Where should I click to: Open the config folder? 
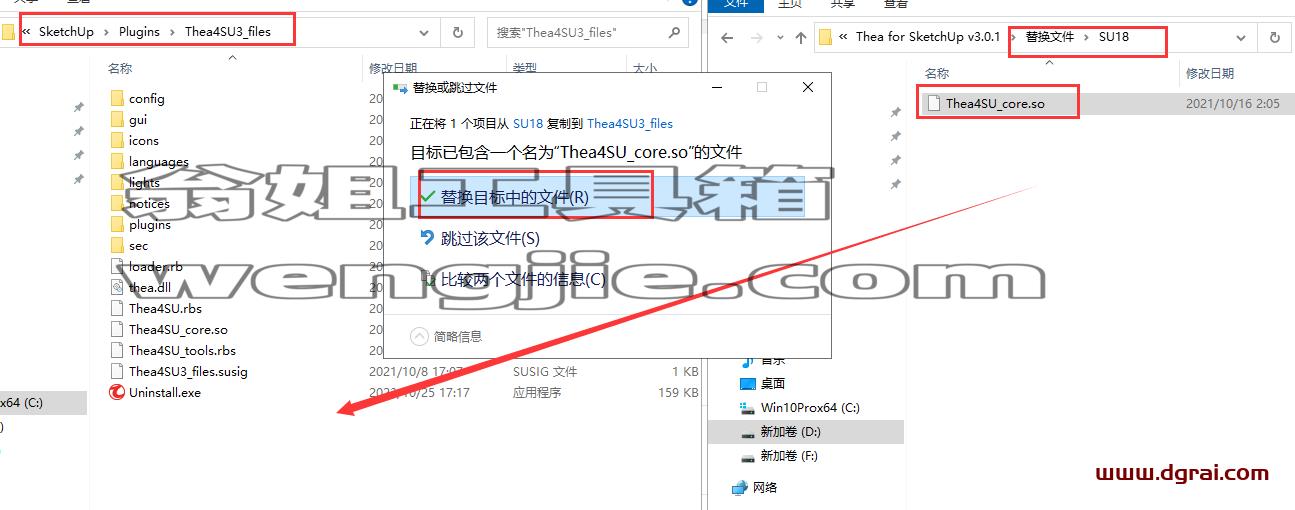[x=146, y=99]
